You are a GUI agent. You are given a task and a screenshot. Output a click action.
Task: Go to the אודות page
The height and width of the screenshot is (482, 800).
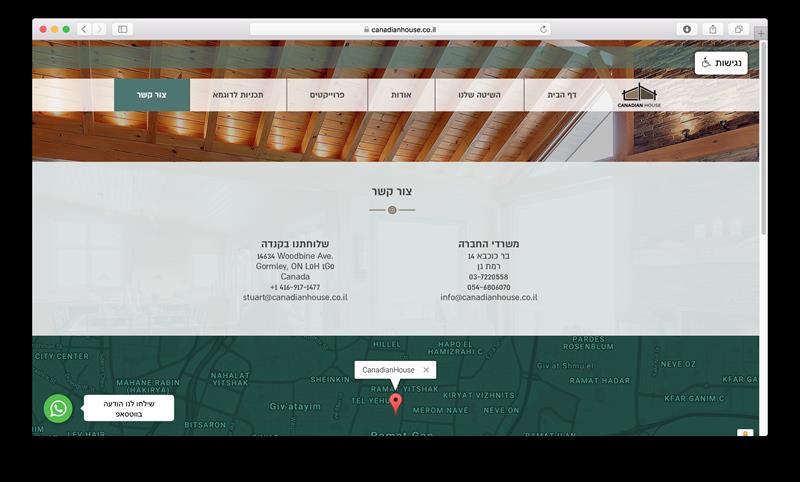(401, 95)
